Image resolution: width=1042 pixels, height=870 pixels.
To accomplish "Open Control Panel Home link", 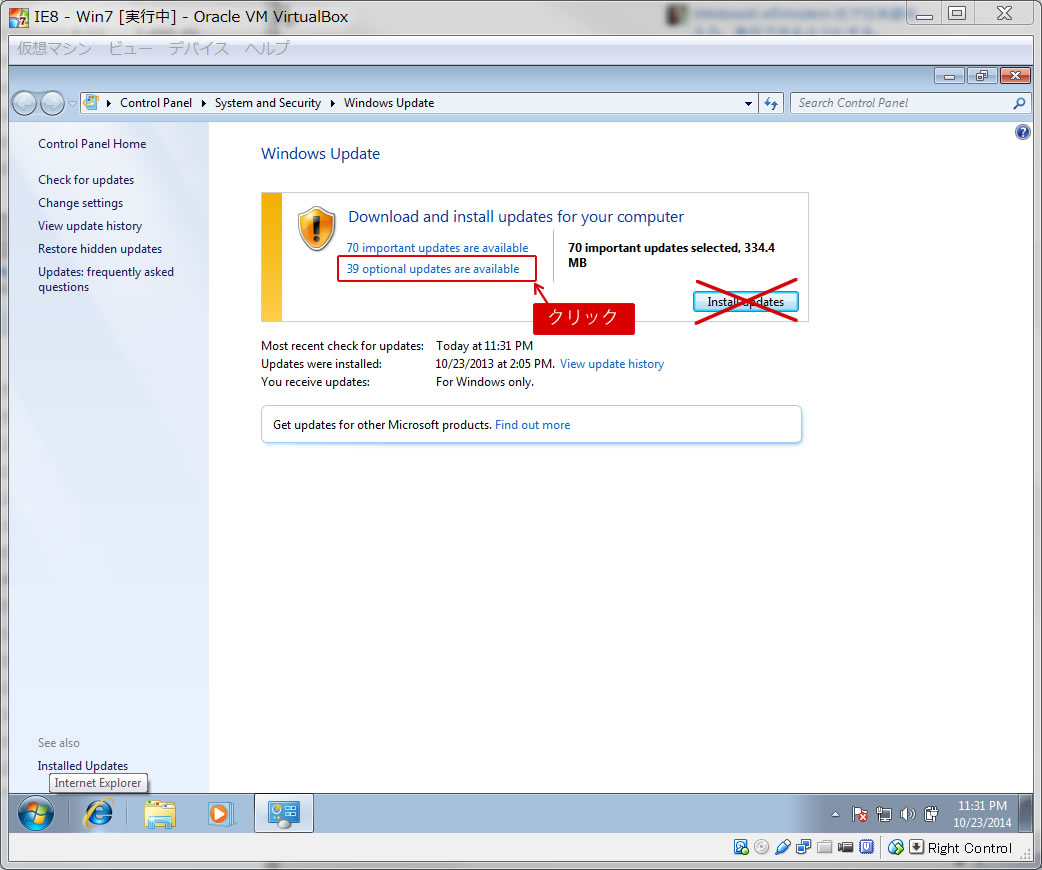I will [x=92, y=144].
